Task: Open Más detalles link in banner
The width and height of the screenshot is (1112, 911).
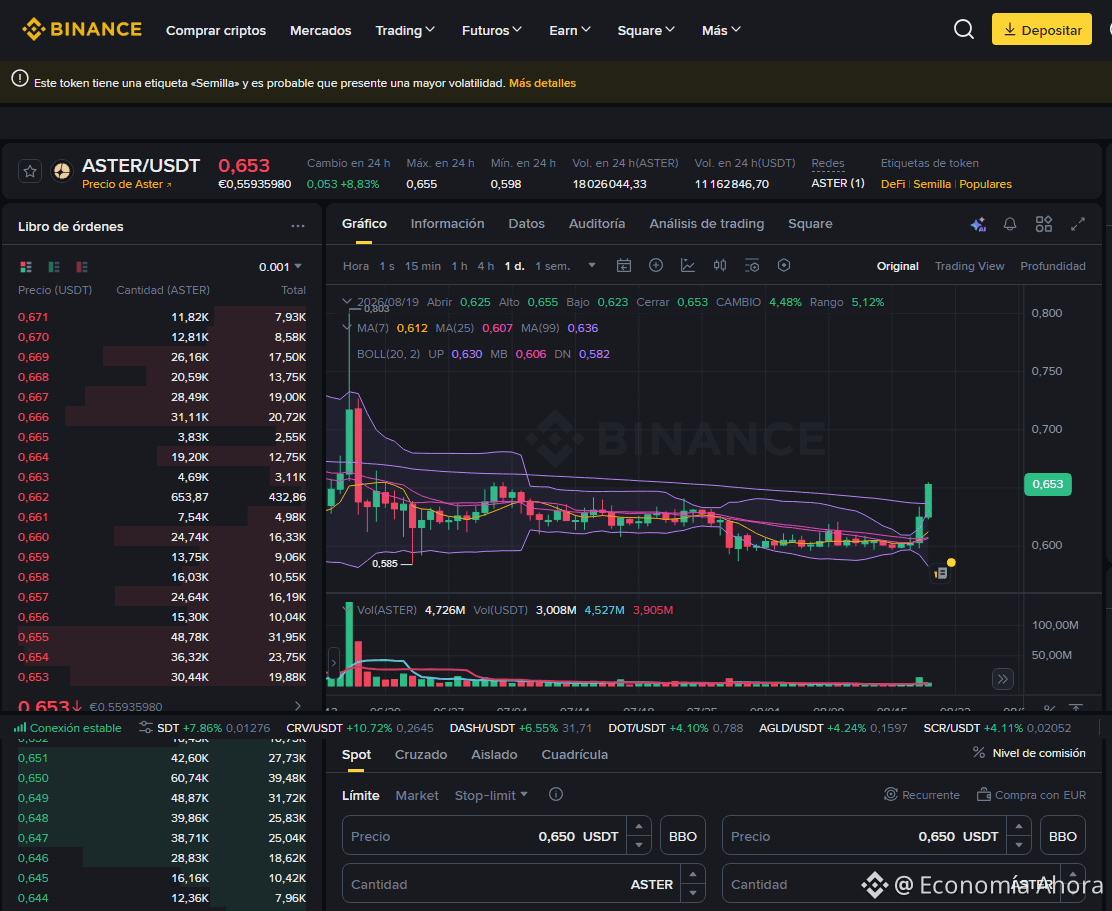Action: pos(543,83)
